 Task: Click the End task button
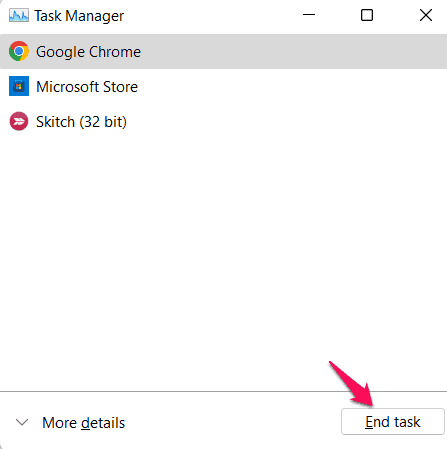[393, 422]
